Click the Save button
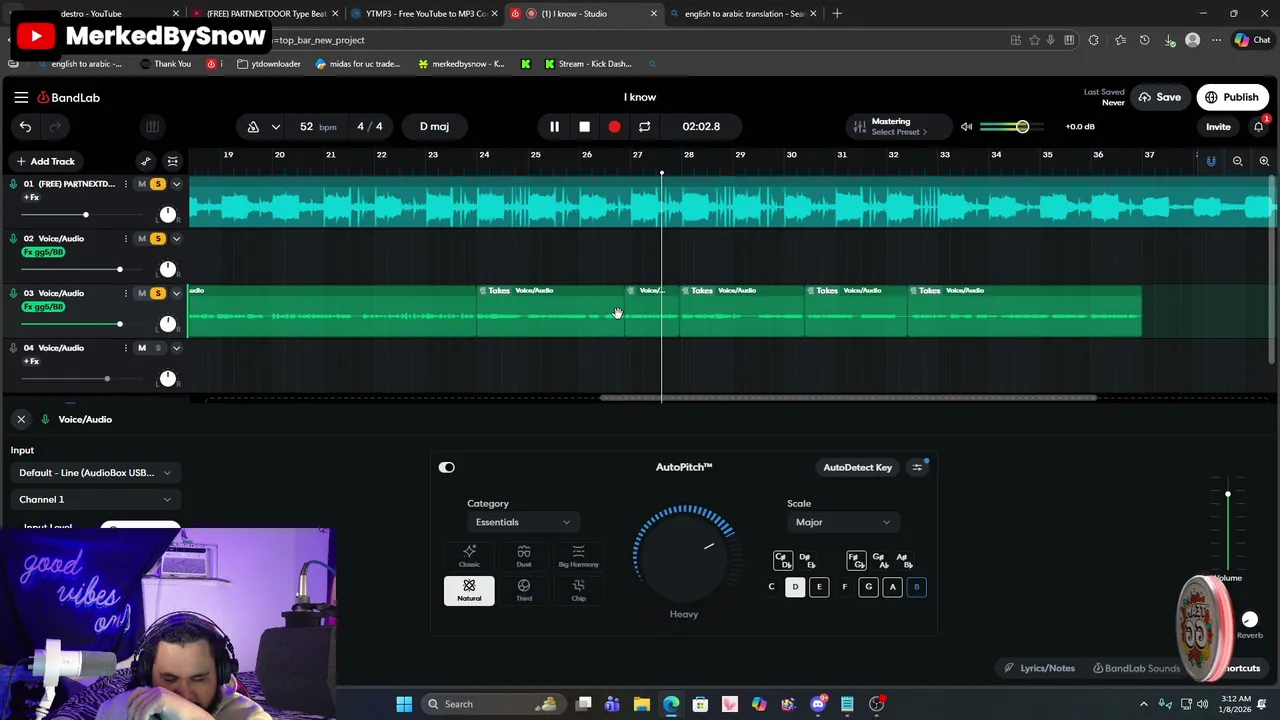Screen dimensions: 1280x720 (1159, 97)
